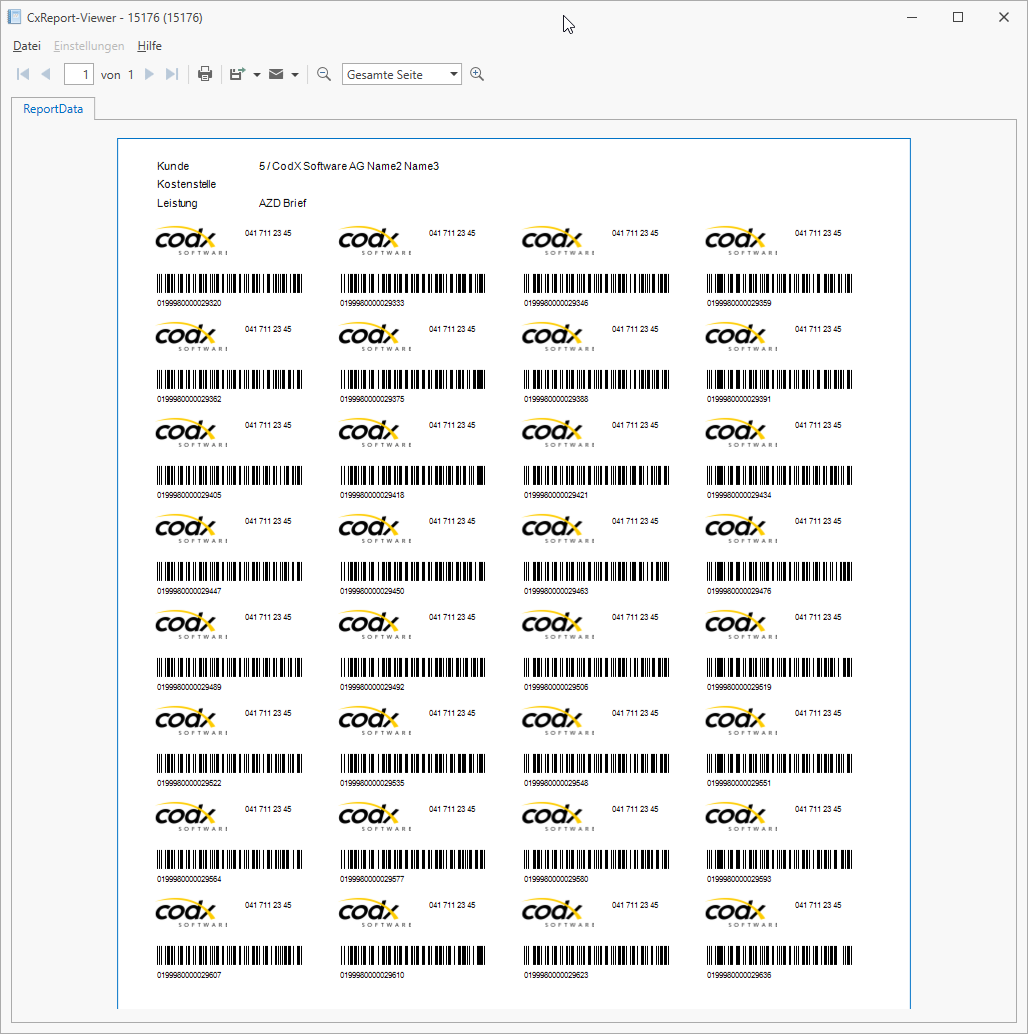
Task: Click barcode number 0199980000029375
Action: 372,399
